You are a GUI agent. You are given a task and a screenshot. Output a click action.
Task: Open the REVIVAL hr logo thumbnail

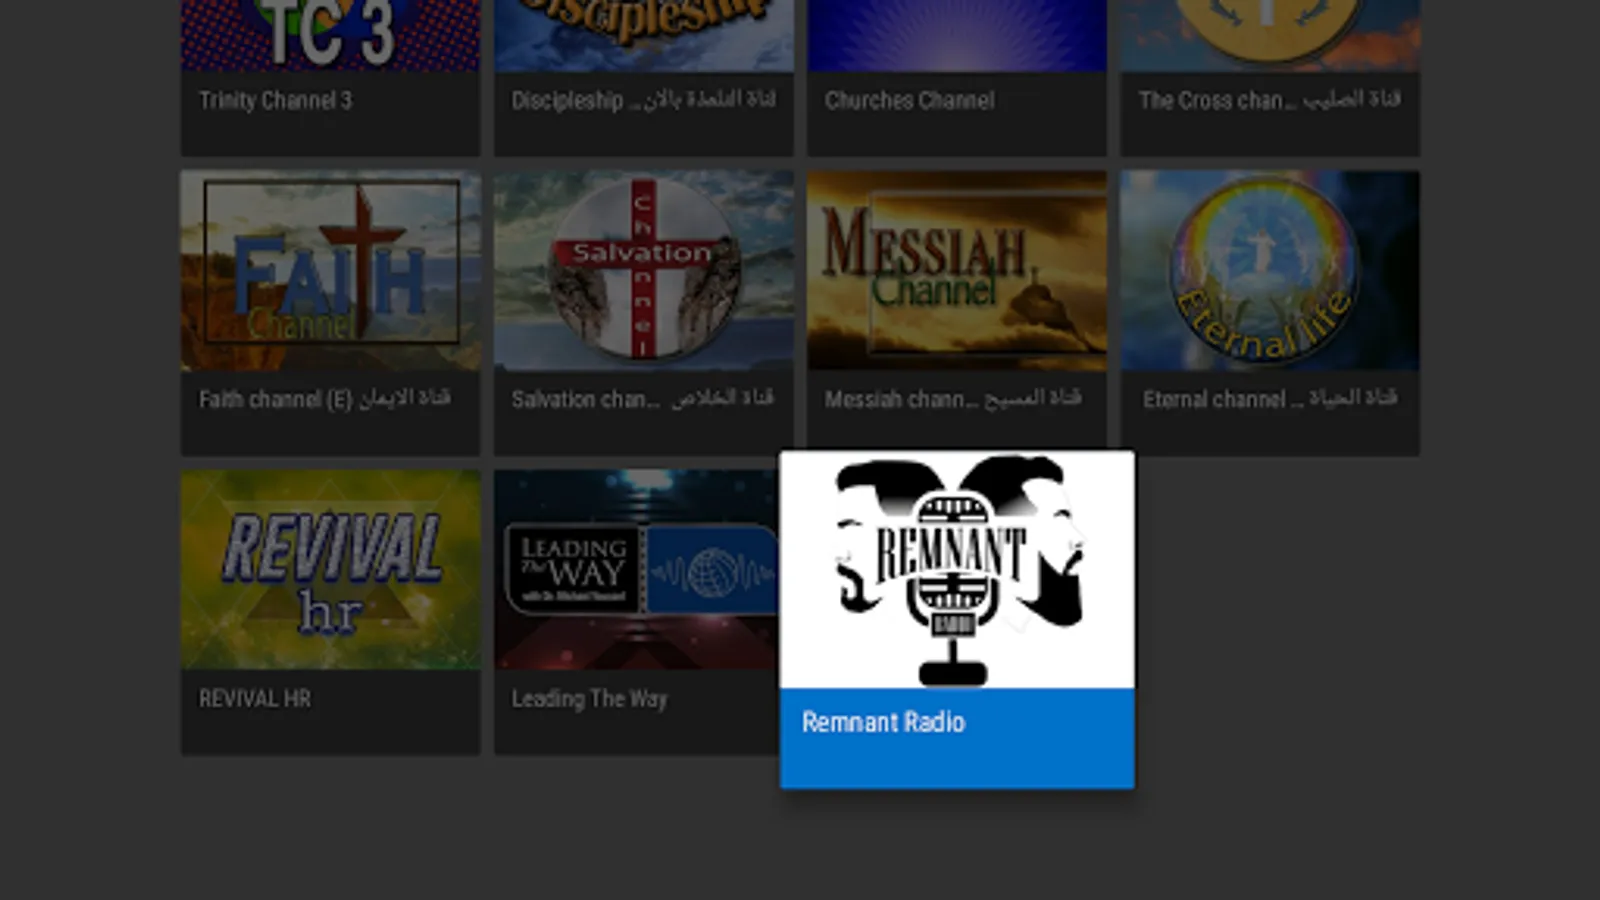point(330,570)
